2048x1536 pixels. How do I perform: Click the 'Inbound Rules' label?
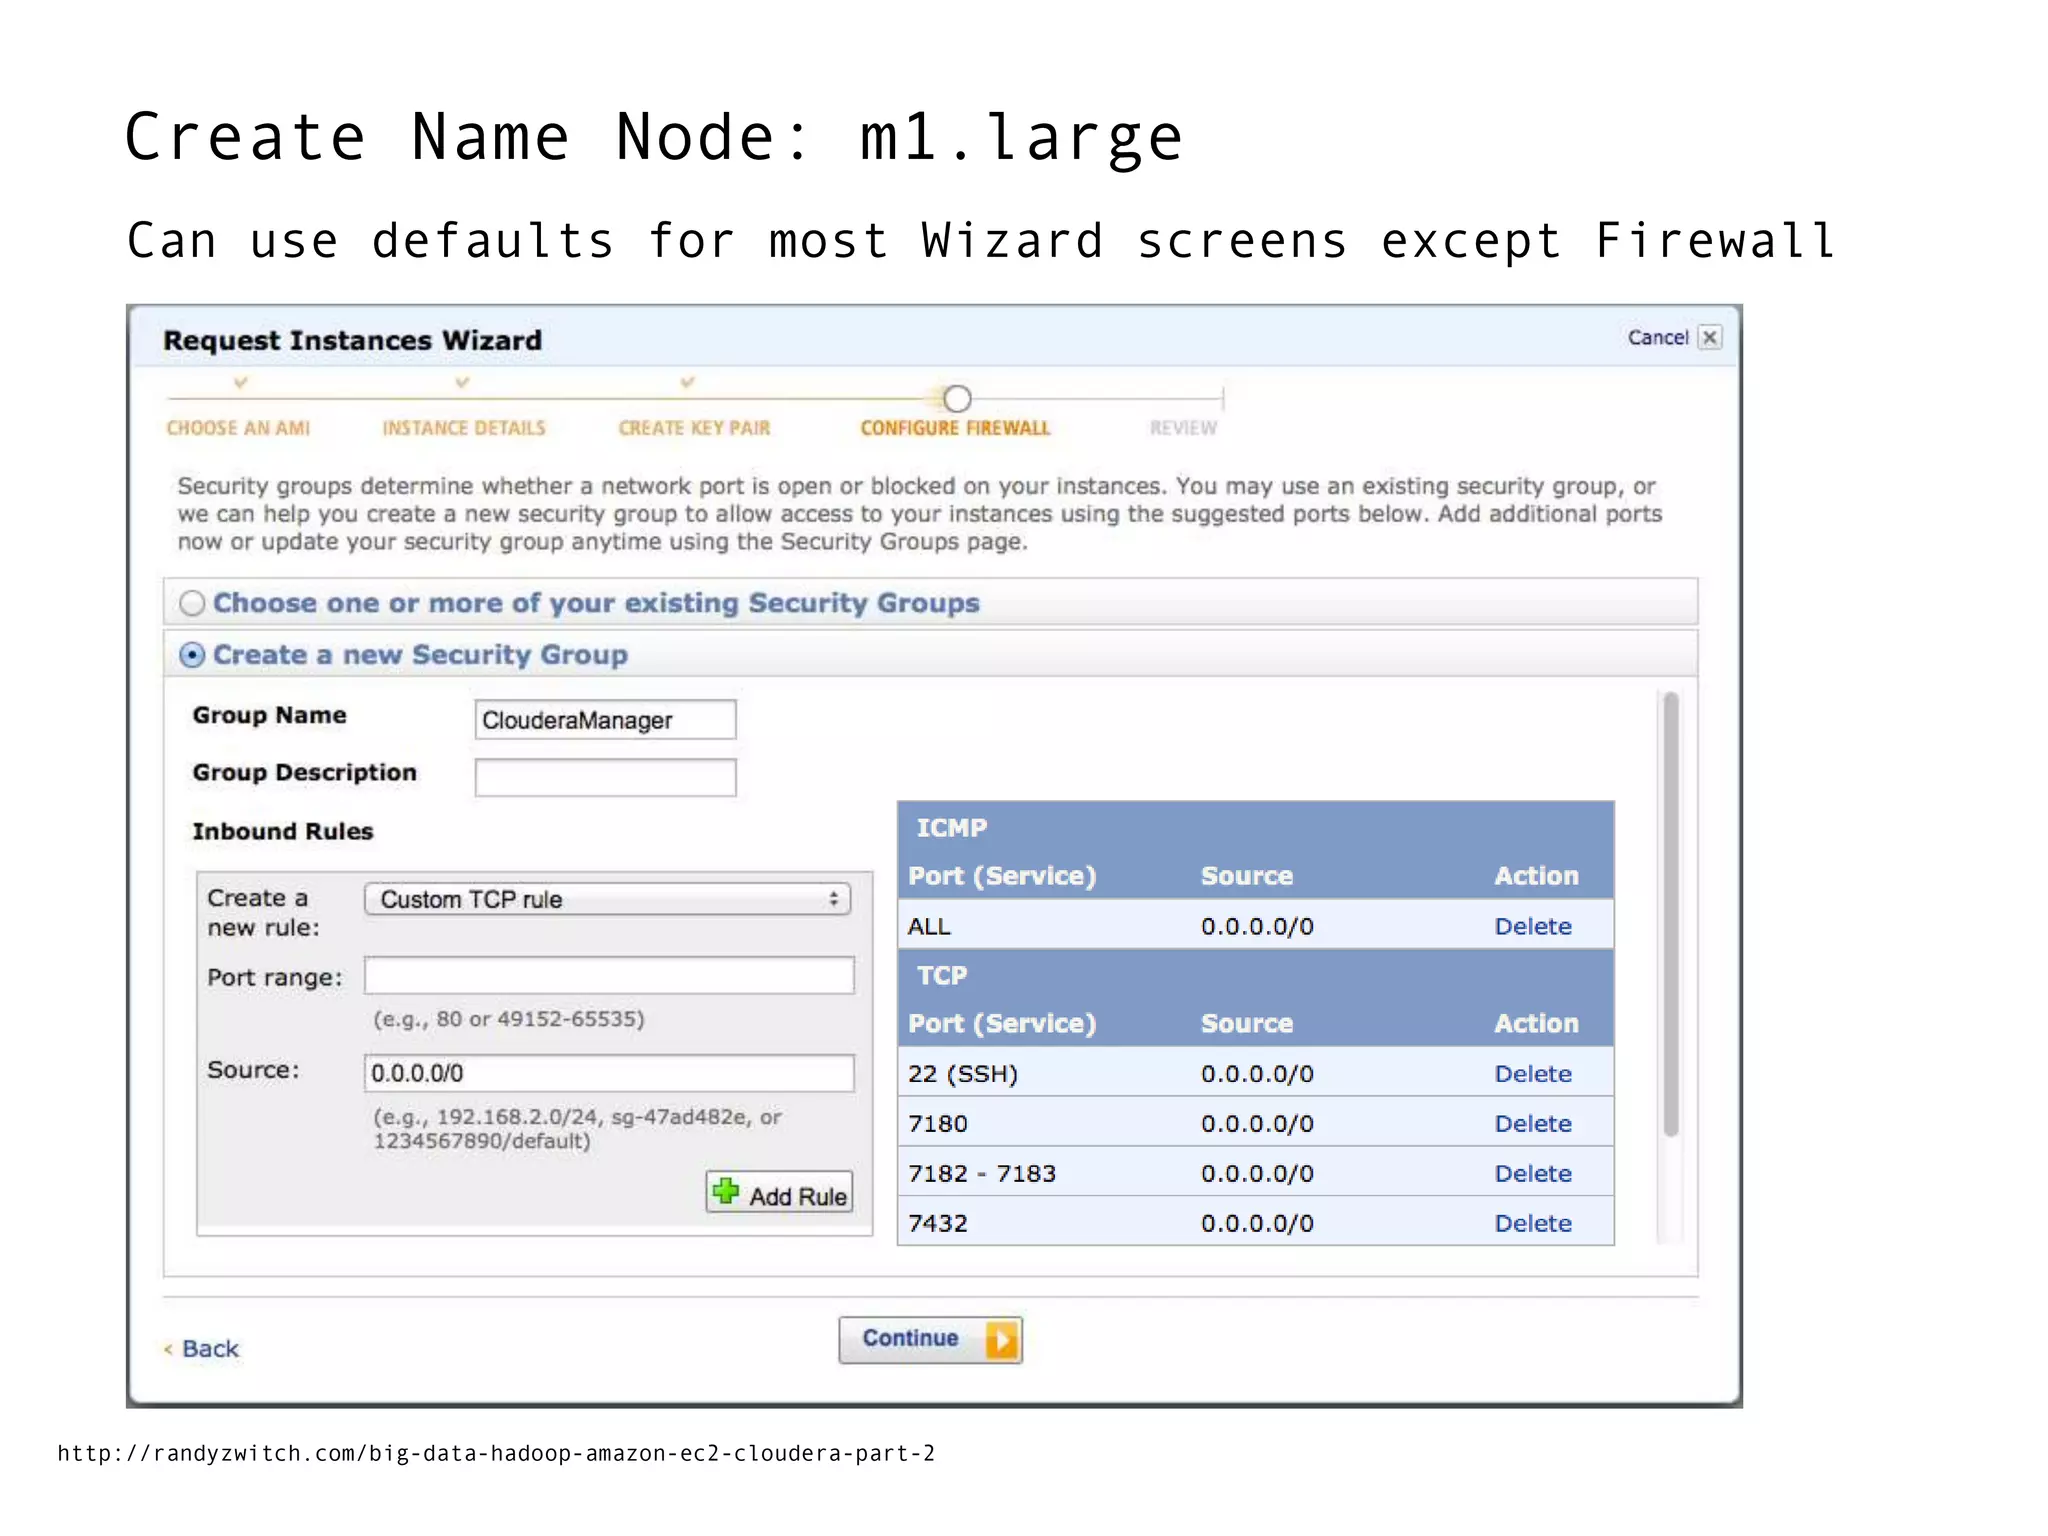tap(283, 831)
